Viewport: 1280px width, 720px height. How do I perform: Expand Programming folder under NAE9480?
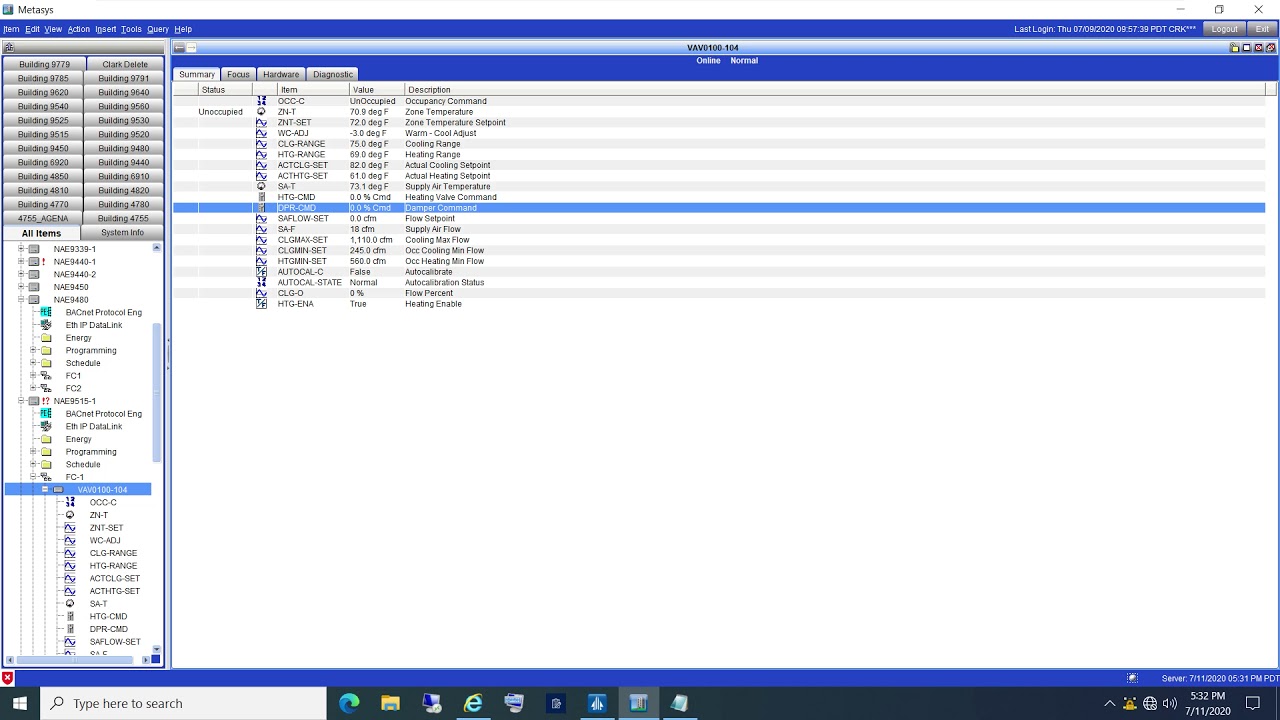(33, 350)
